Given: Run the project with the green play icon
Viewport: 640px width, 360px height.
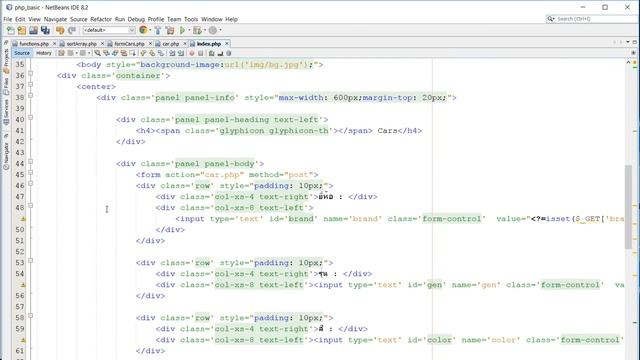Looking at the screenshot, I should tap(182, 30).
